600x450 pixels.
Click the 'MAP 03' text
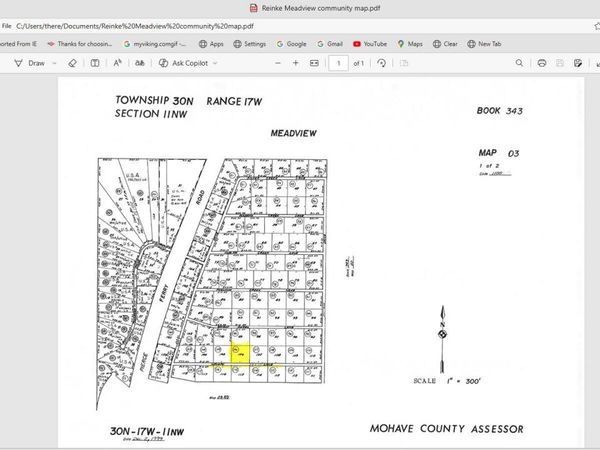(499, 153)
